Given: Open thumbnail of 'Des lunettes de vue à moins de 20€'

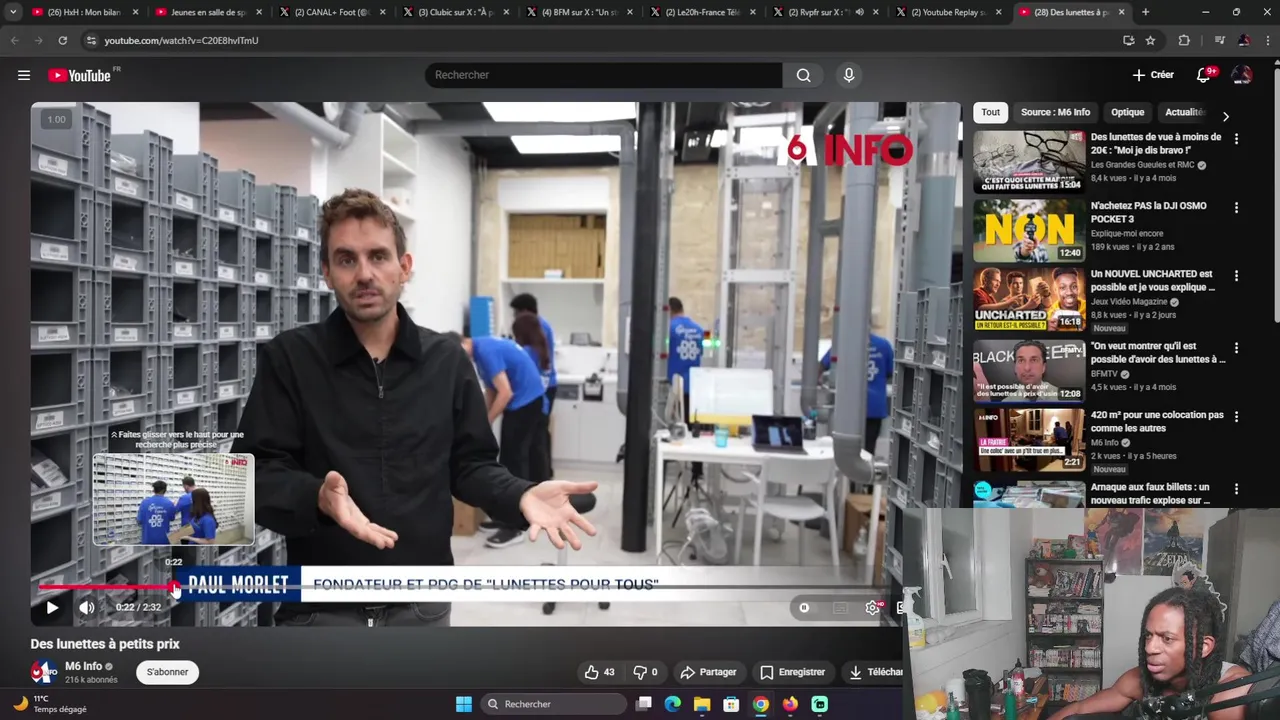Looking at the screenshot, I should pyautogui.click(x=1029, y=162).
